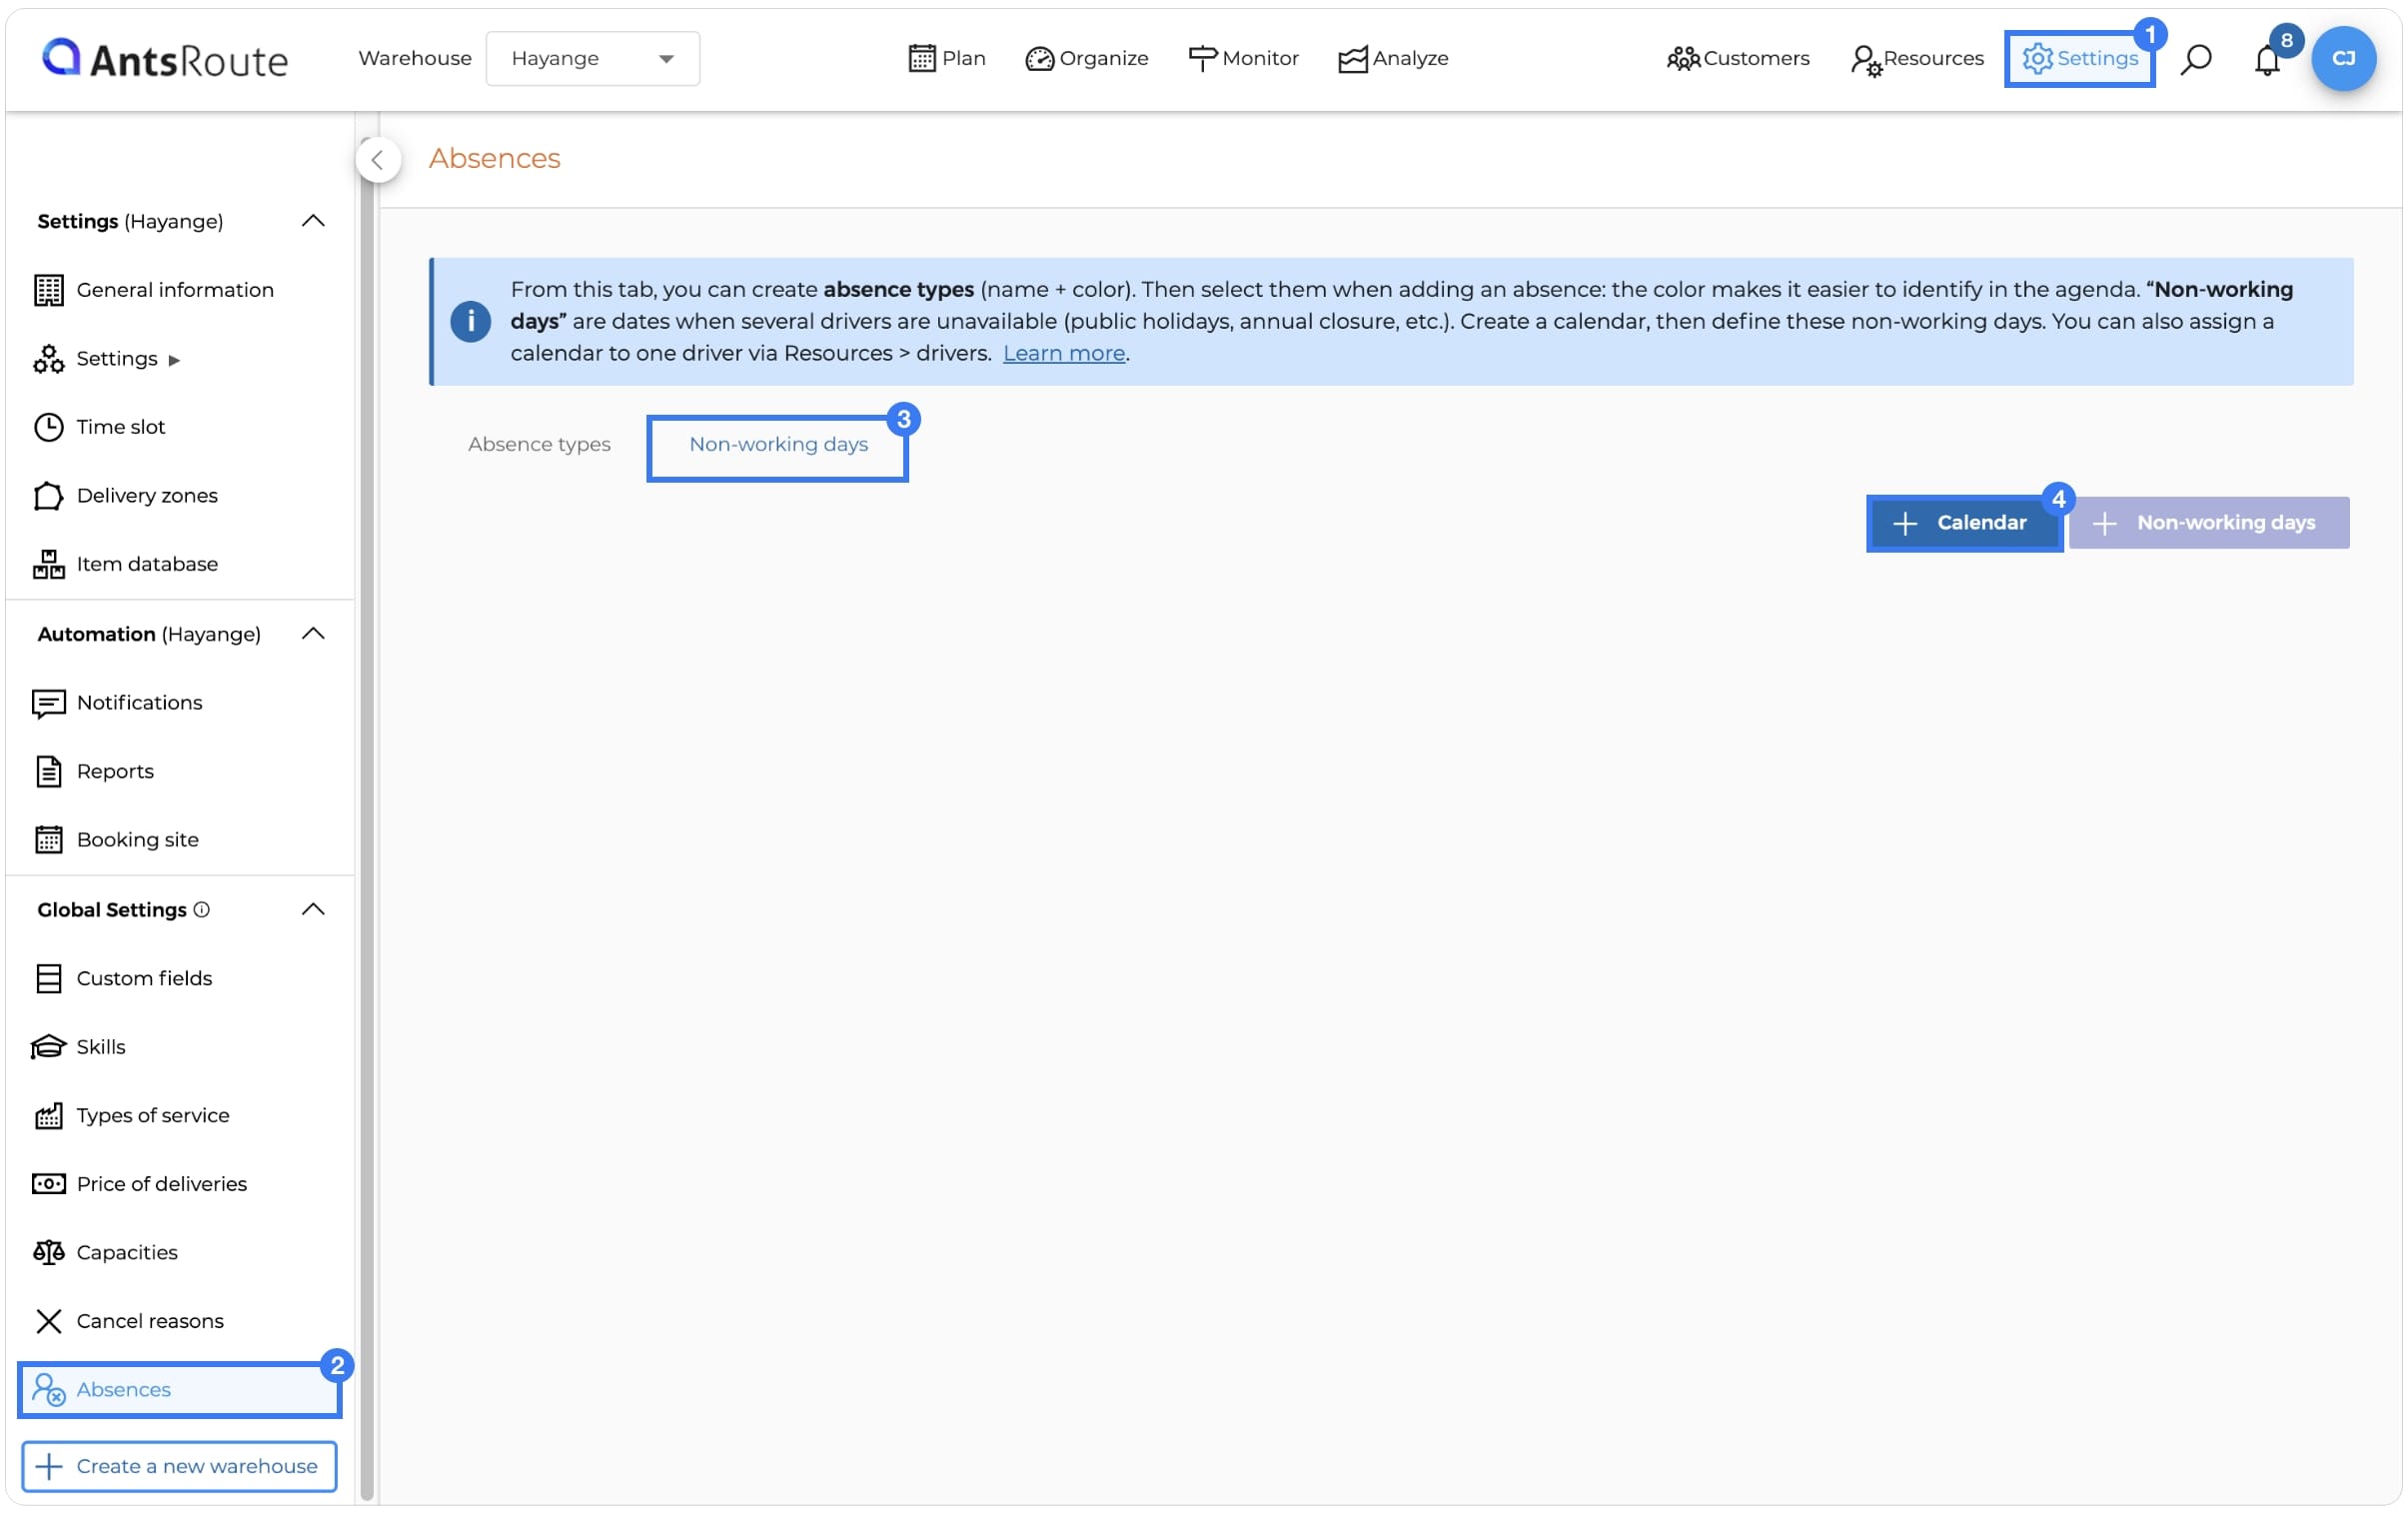Click the add Non-working days button
Screen dimensions: 2408x1513
[2209, 522]
